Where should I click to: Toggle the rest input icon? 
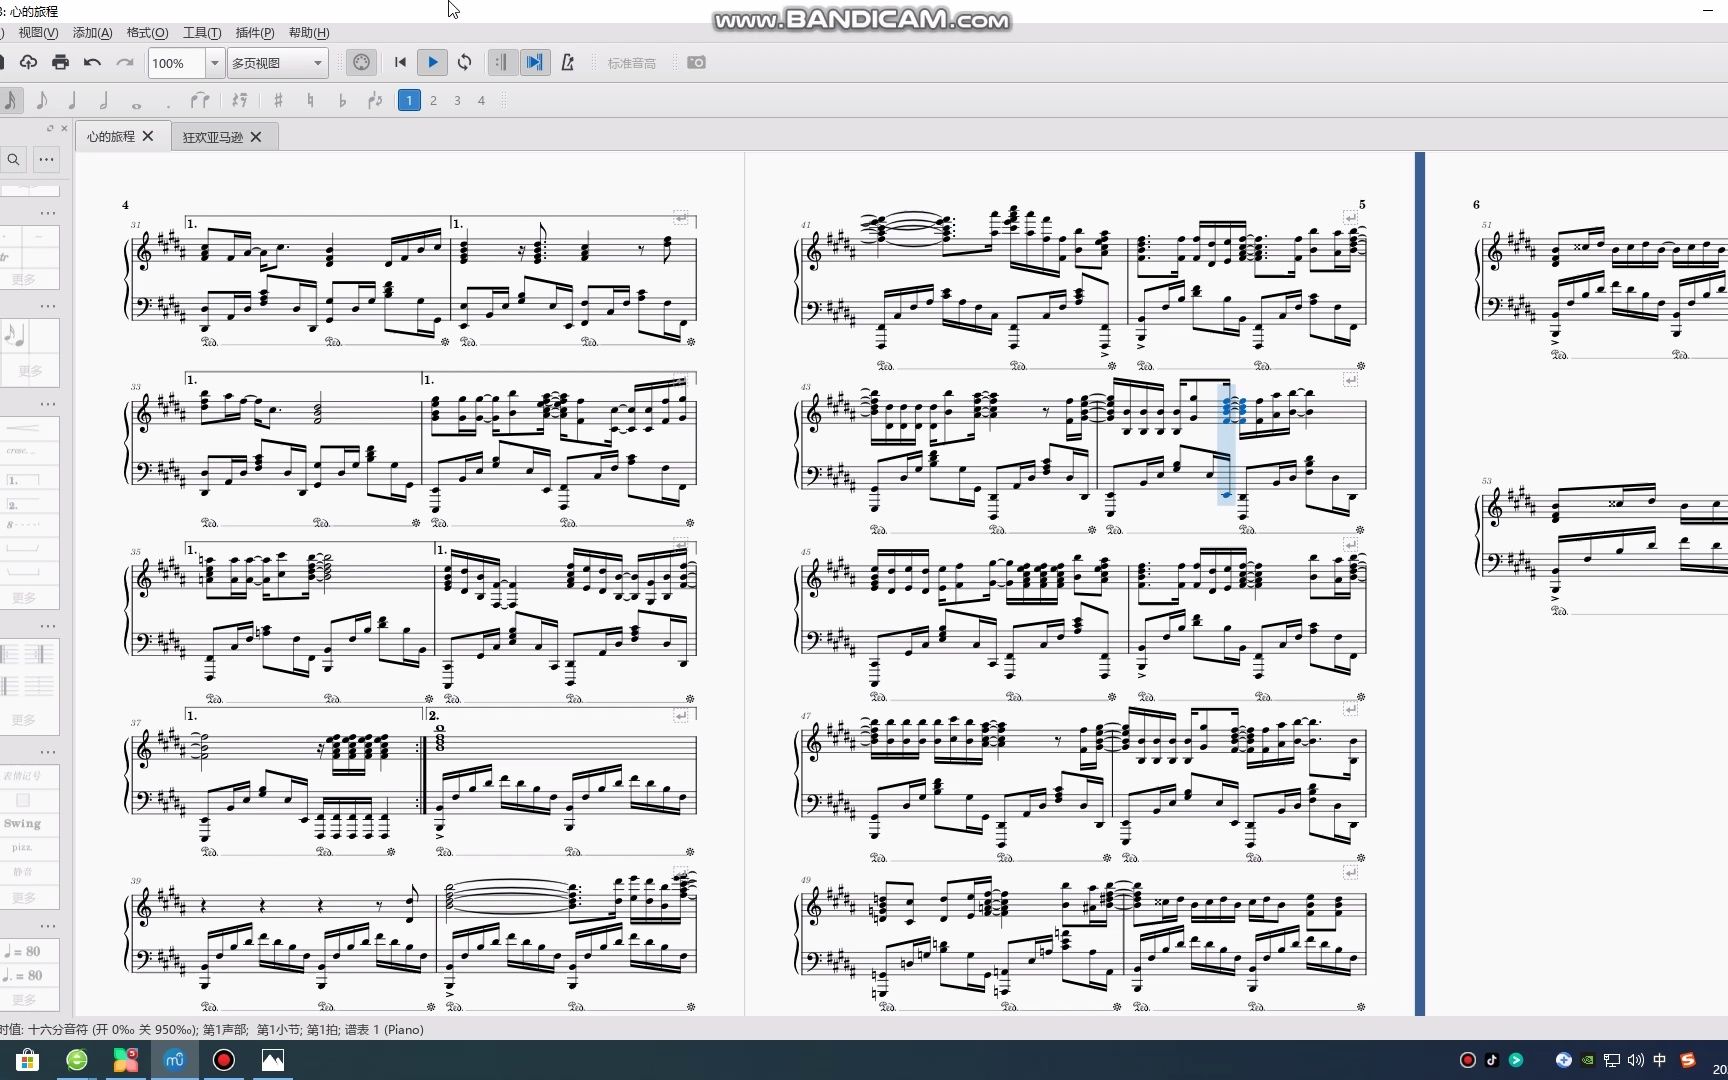click(x=239, y=100)
